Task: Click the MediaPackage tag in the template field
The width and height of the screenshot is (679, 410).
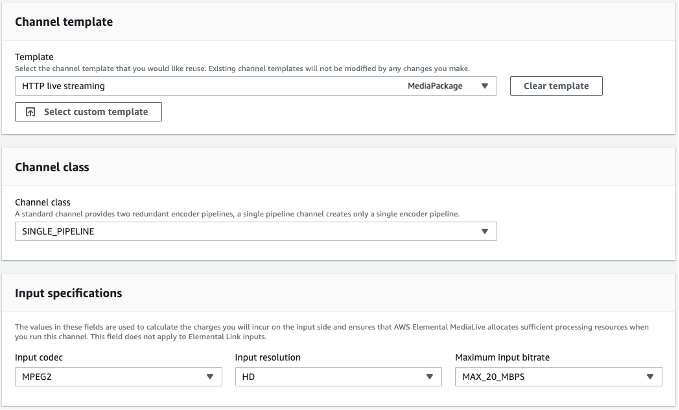Action: 436,86
